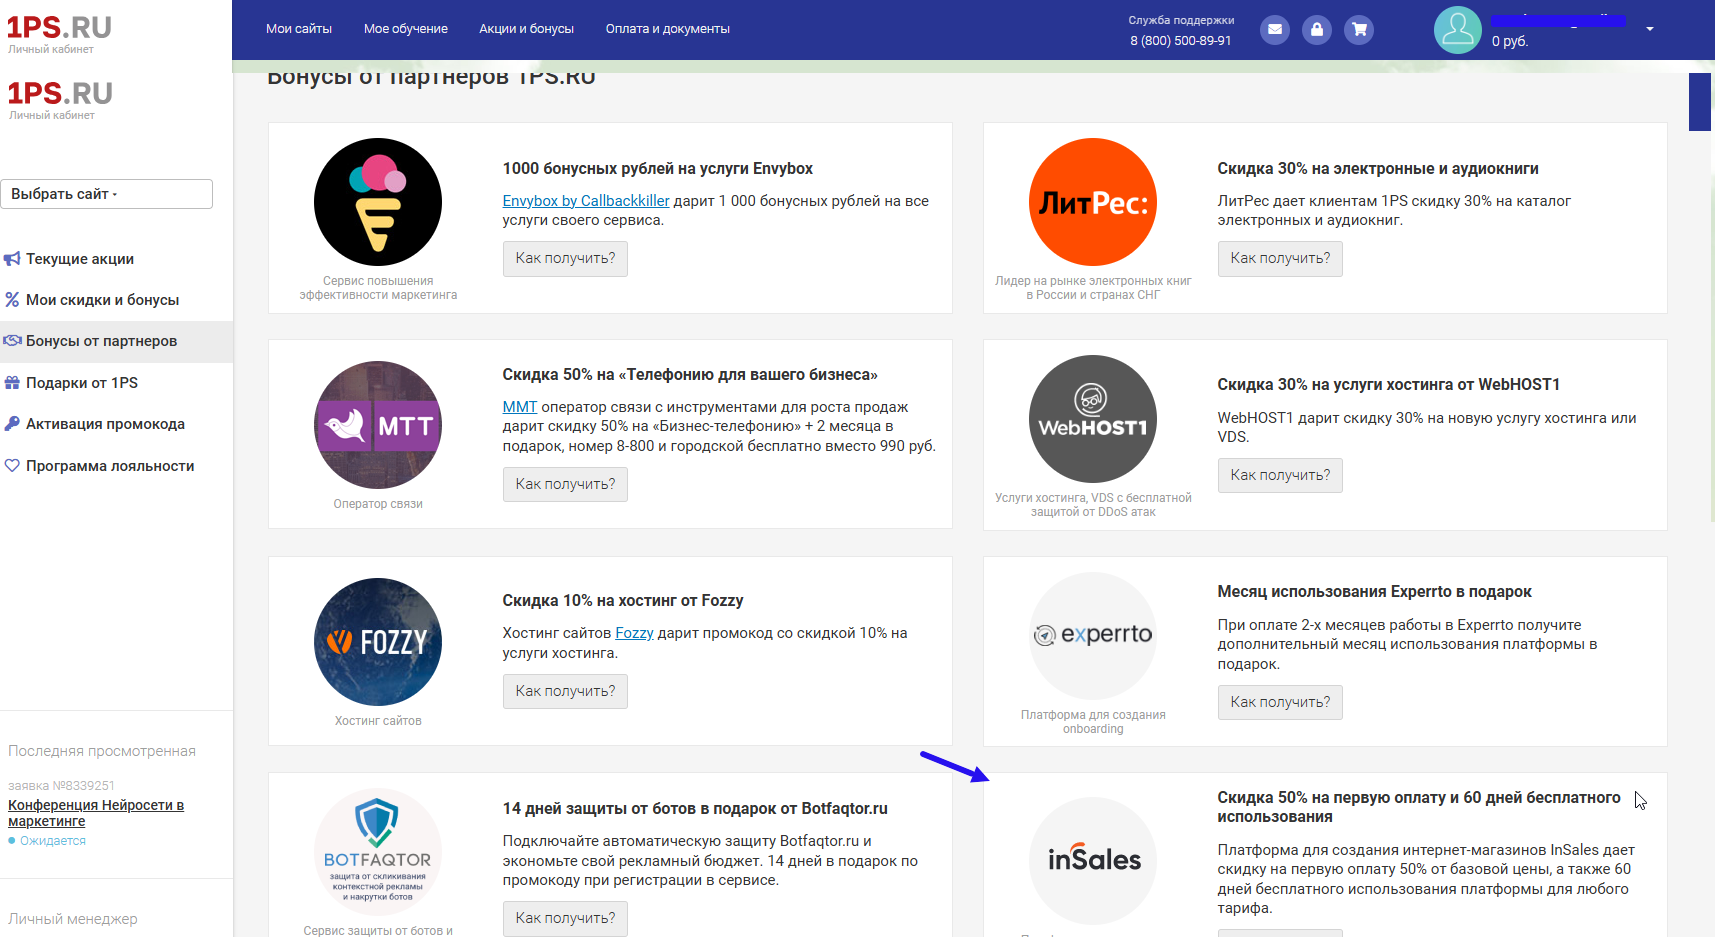Open the shopping cart icon
The height and width of the screenshot is (937, 1715).
point(1359,29)
